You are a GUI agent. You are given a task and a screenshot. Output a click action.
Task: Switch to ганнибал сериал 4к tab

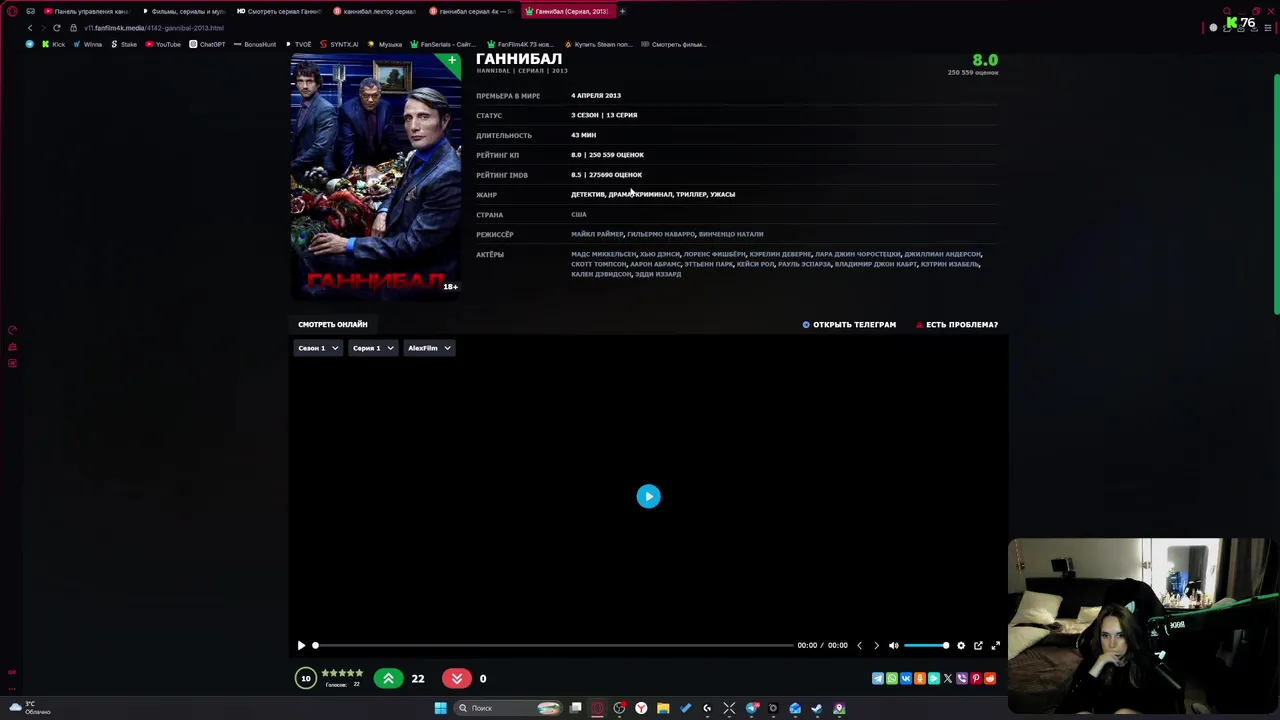pyautogui.click(x=471, y=11)
